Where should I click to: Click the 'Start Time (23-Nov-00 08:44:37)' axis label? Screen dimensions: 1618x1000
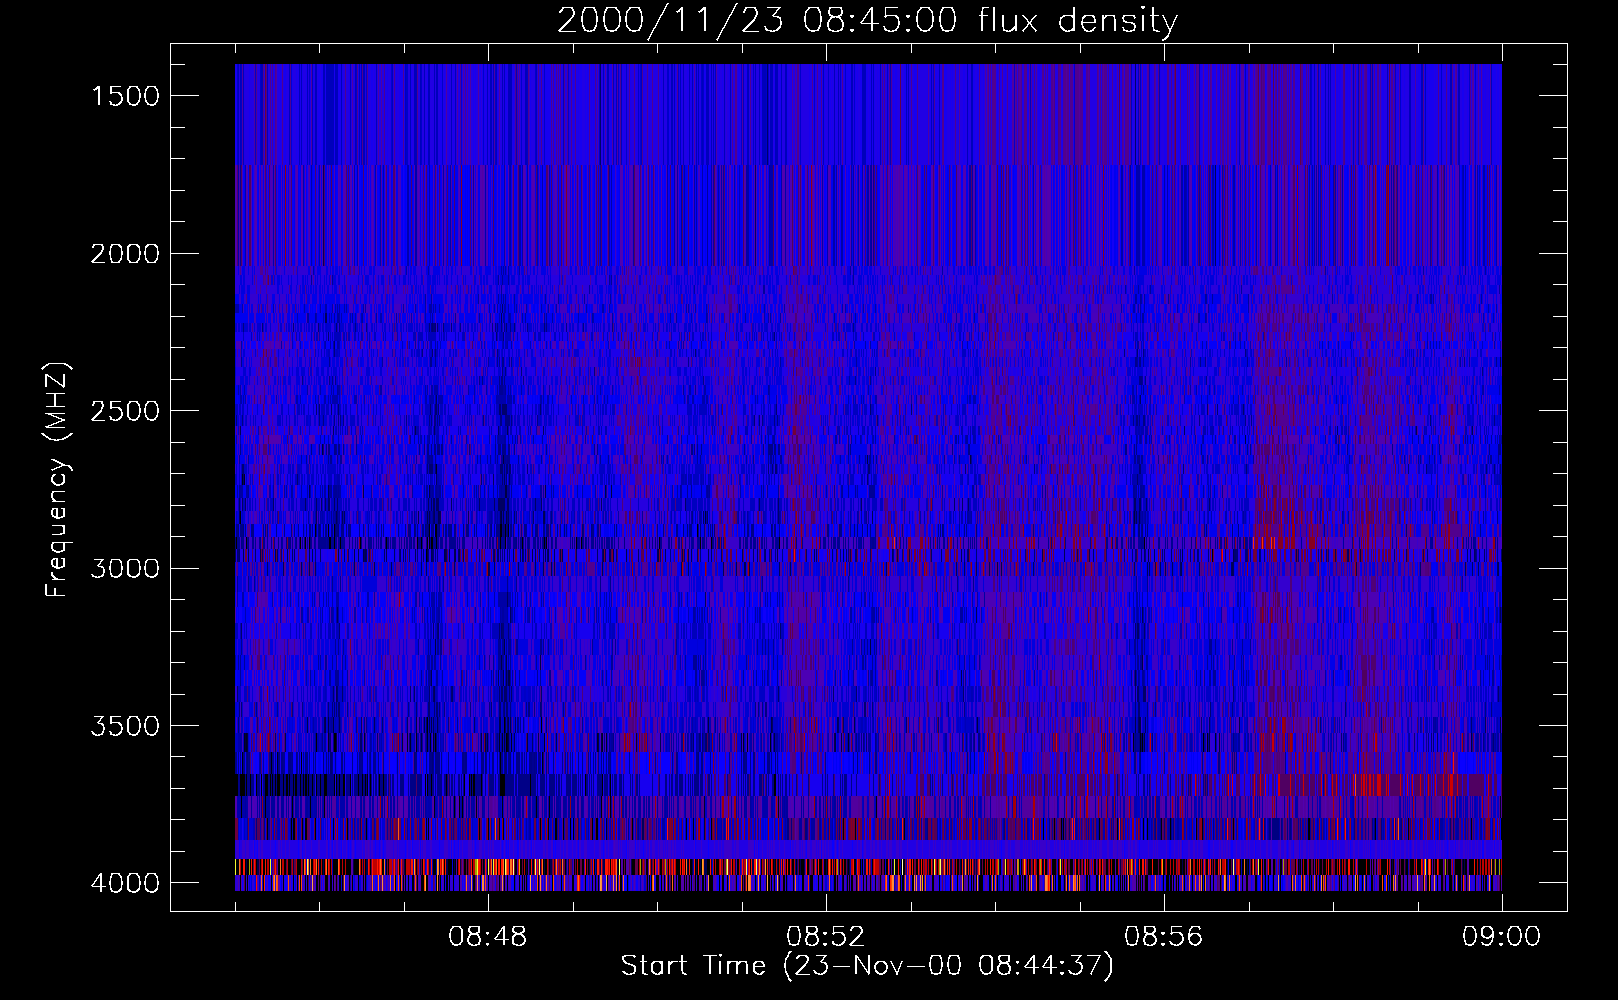[867, 966]
